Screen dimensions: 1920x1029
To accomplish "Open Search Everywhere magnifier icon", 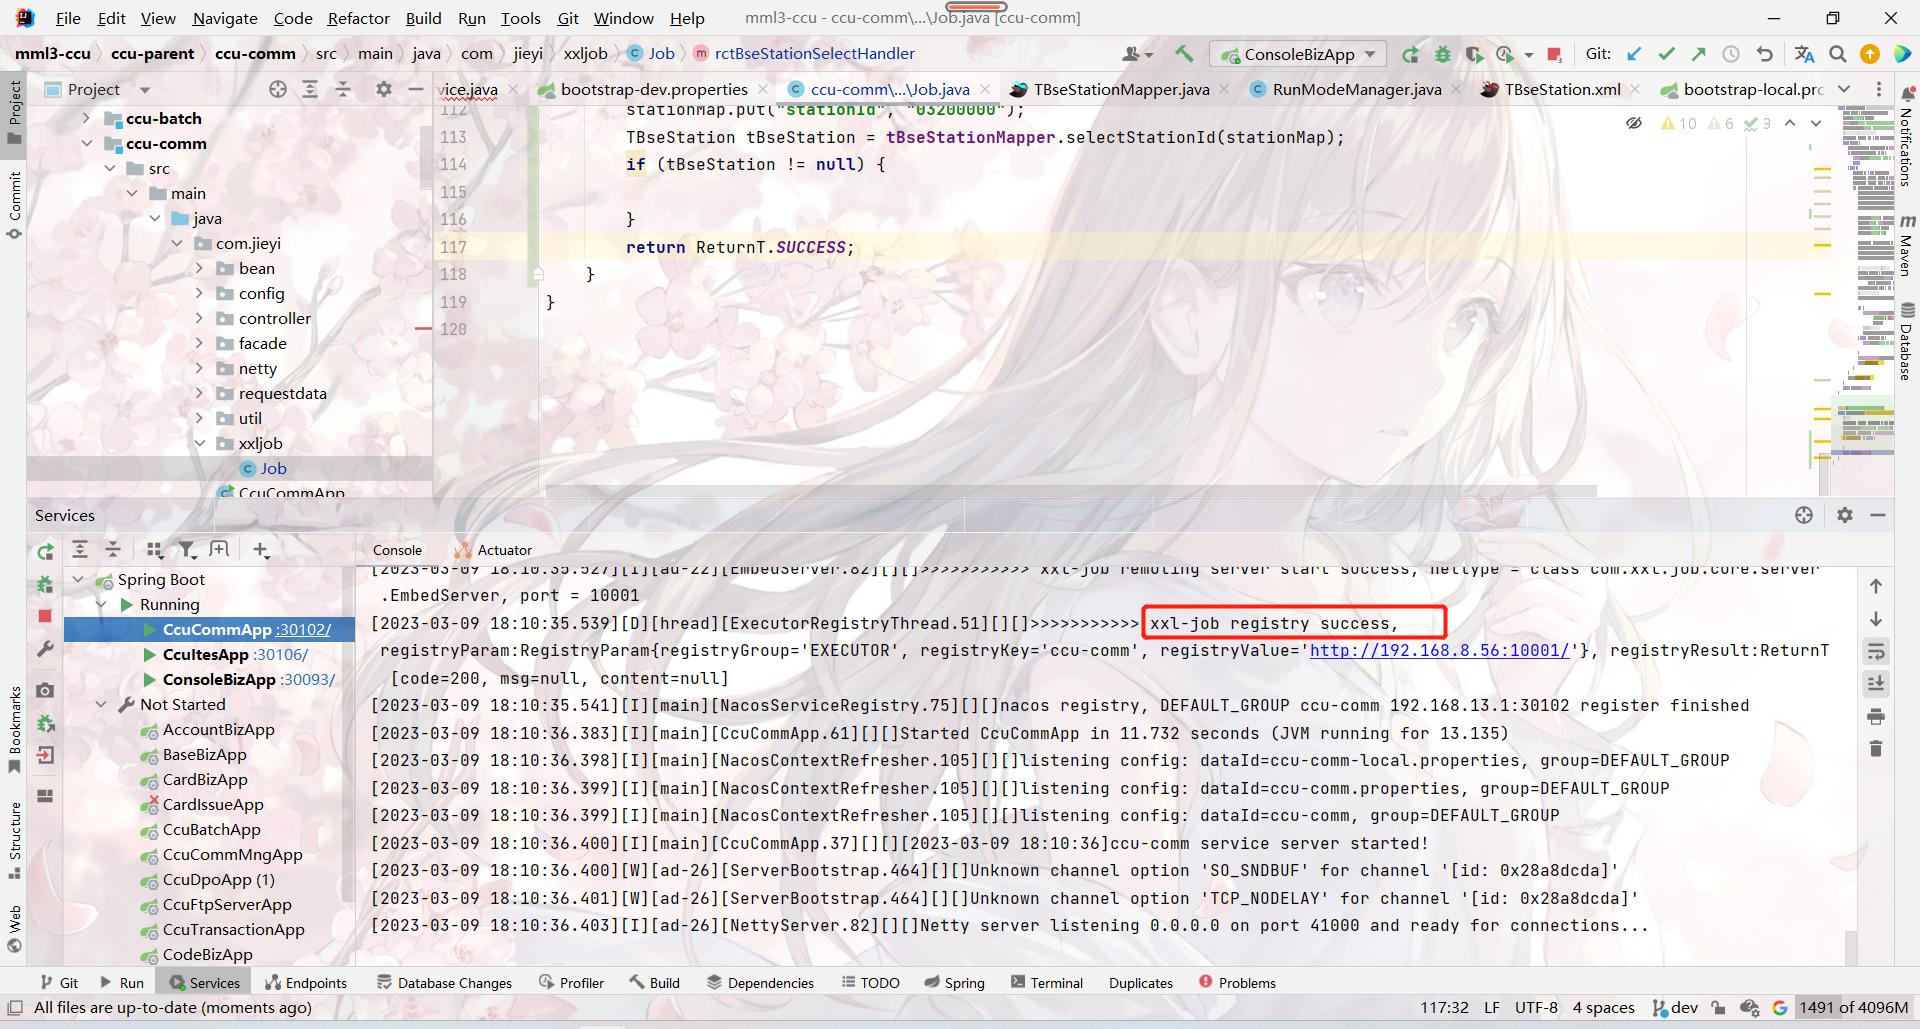I will (1837, 54).
